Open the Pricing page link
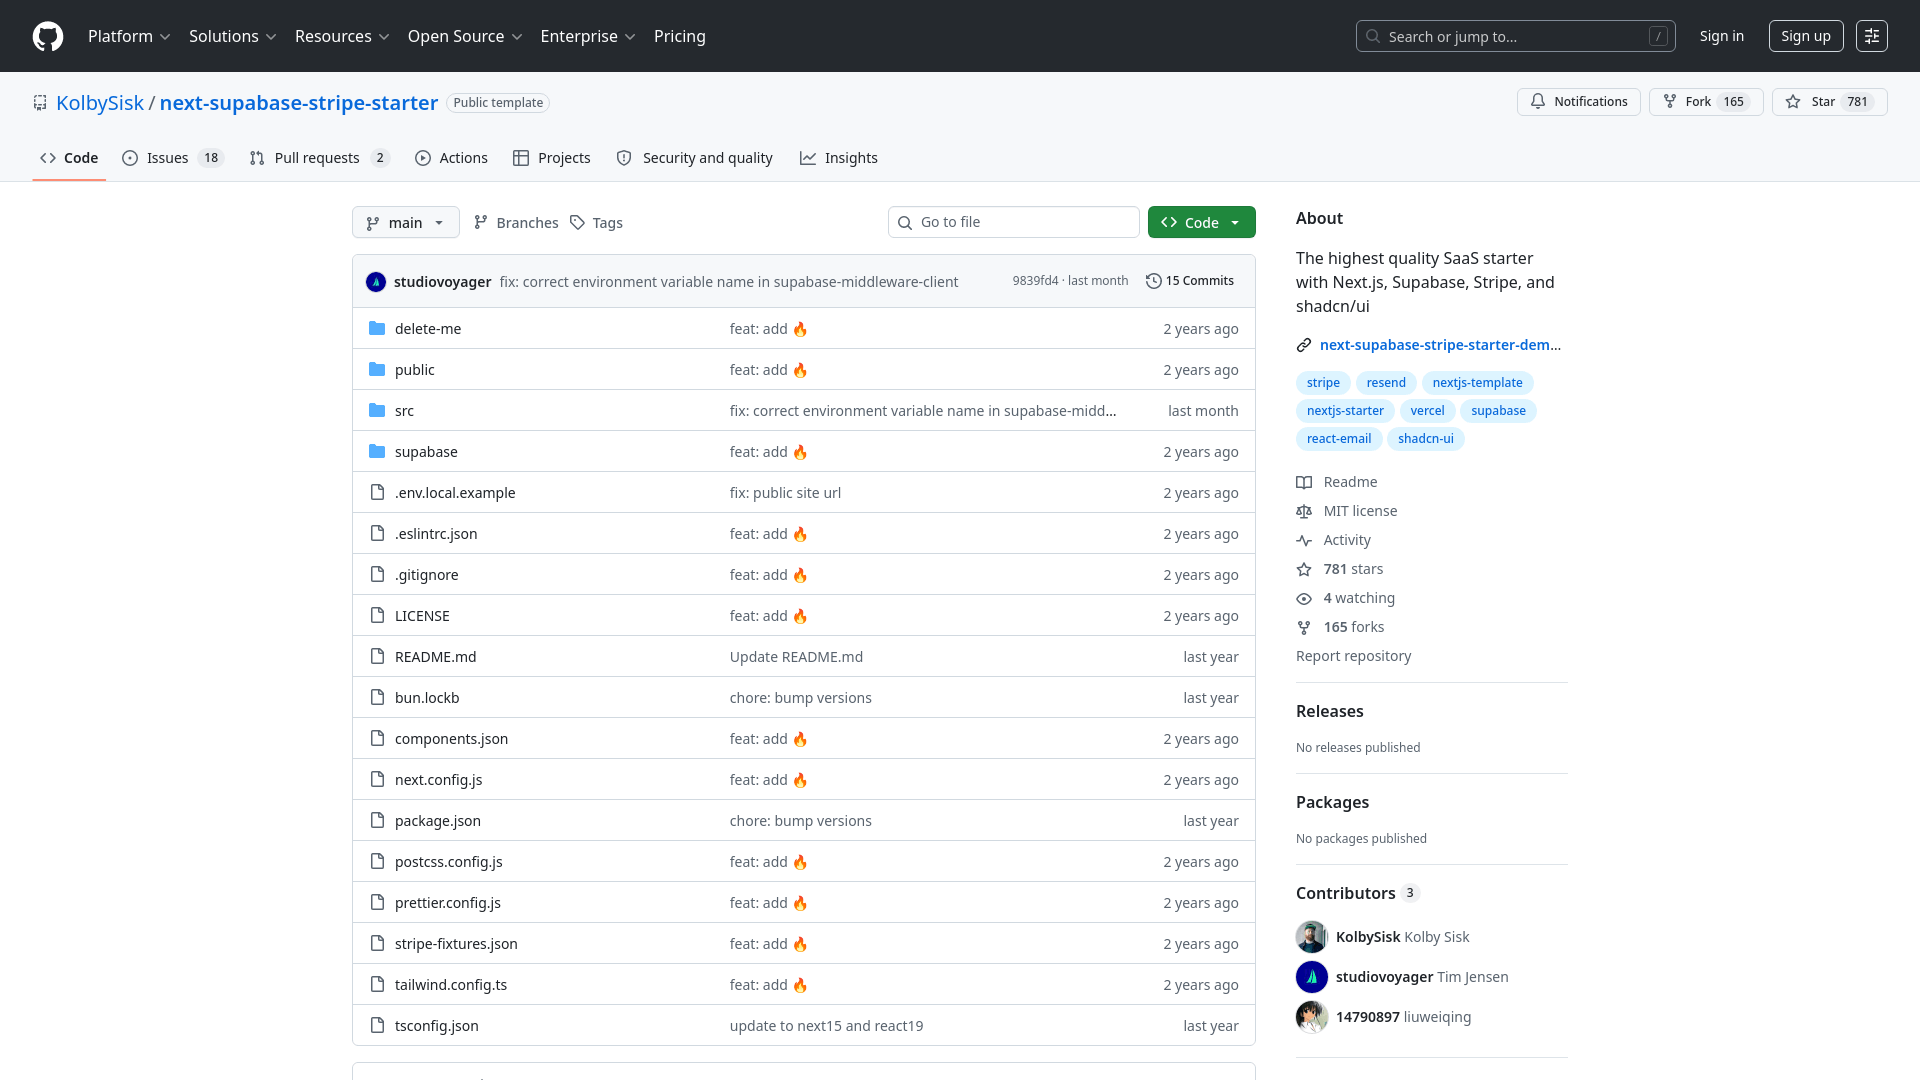The image size is (1920, 1080). click(x=680, y=36)
